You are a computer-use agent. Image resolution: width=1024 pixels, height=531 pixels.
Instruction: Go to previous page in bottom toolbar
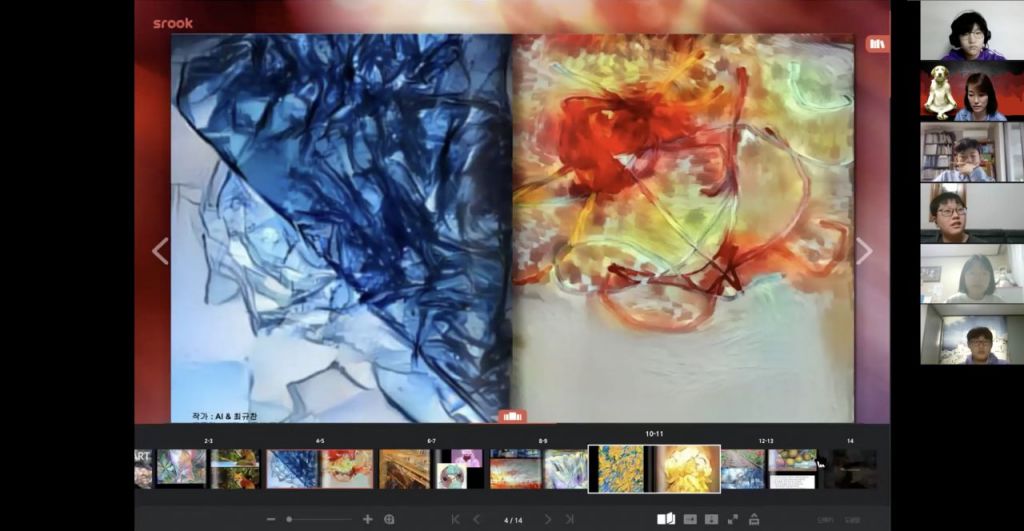477,519
